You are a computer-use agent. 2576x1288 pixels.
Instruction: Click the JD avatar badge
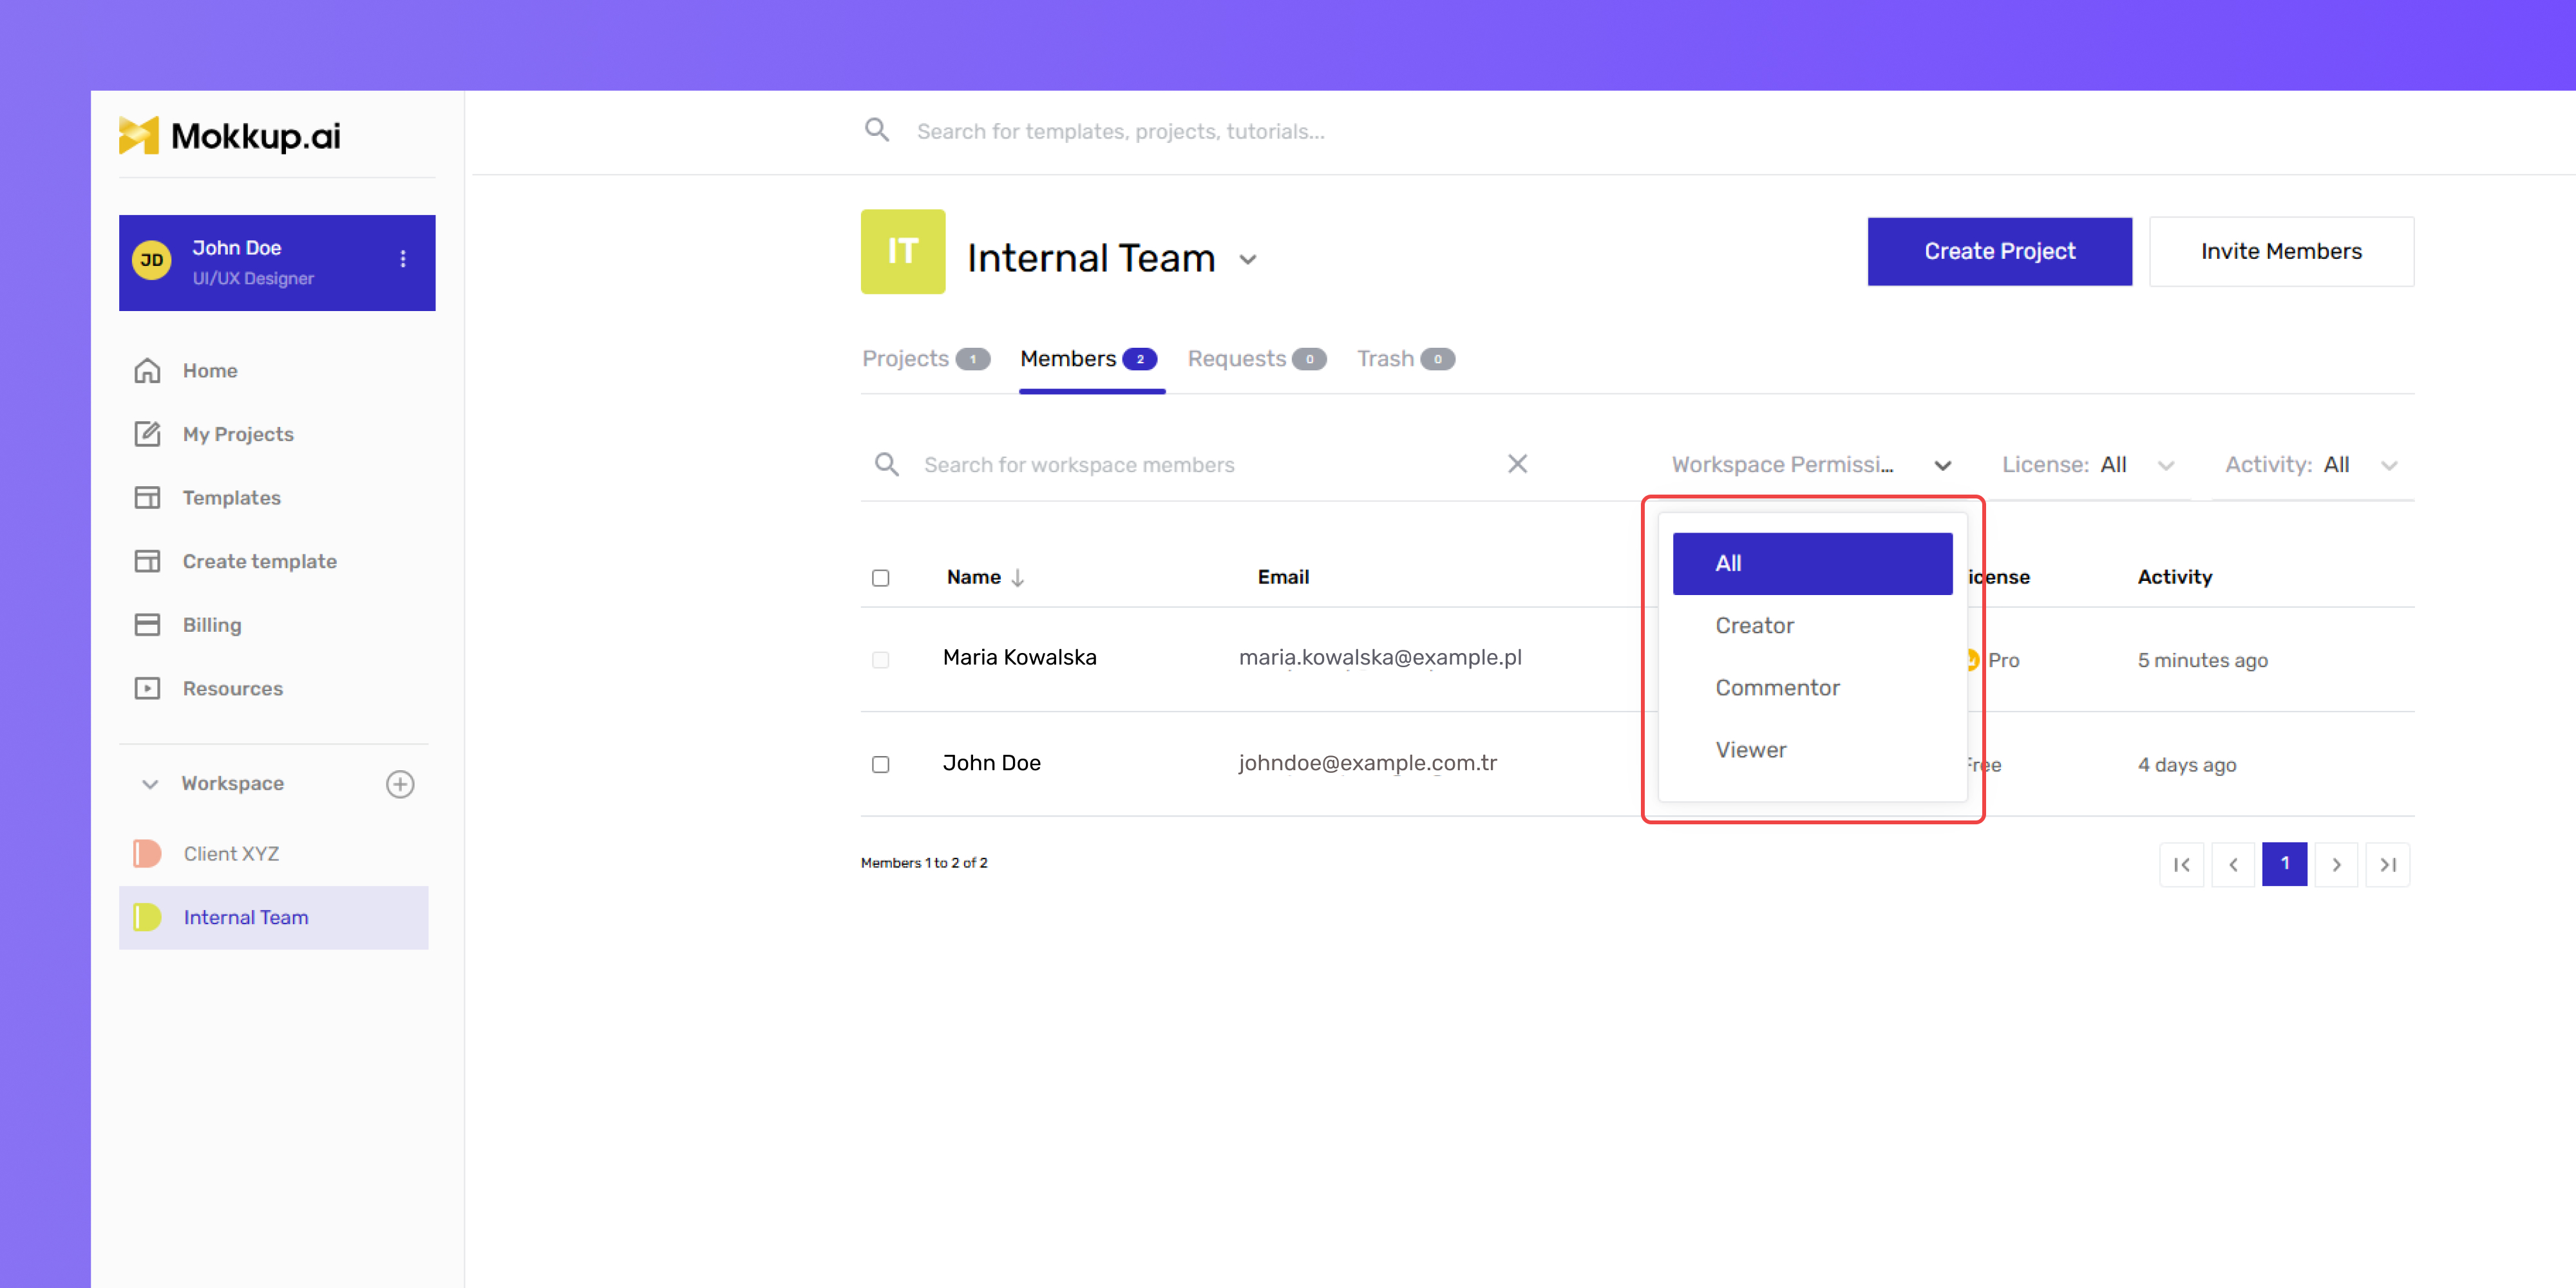point(152,261)
